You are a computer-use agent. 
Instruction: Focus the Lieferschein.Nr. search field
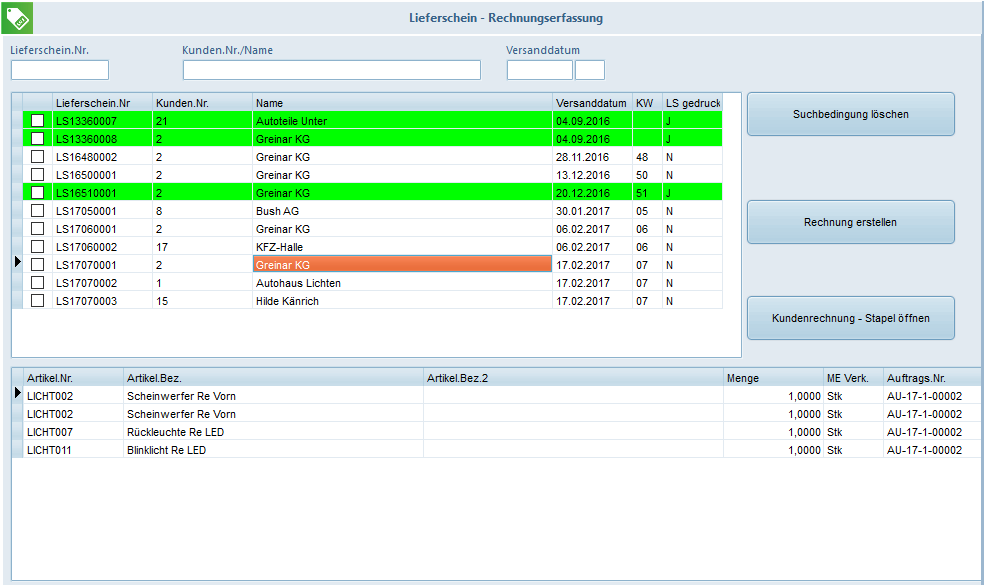pos(60,70)
